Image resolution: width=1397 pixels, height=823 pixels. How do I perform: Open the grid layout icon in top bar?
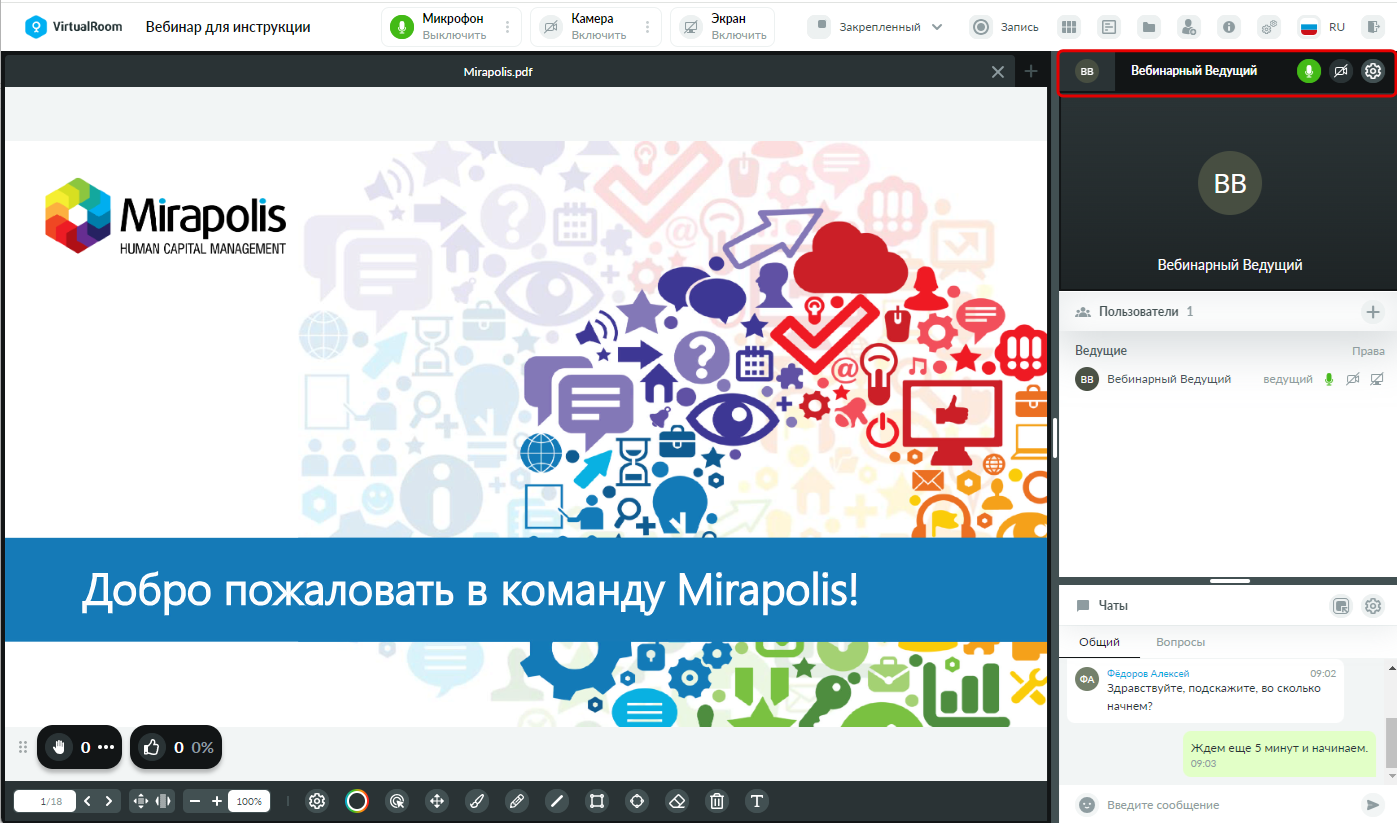1069,27
